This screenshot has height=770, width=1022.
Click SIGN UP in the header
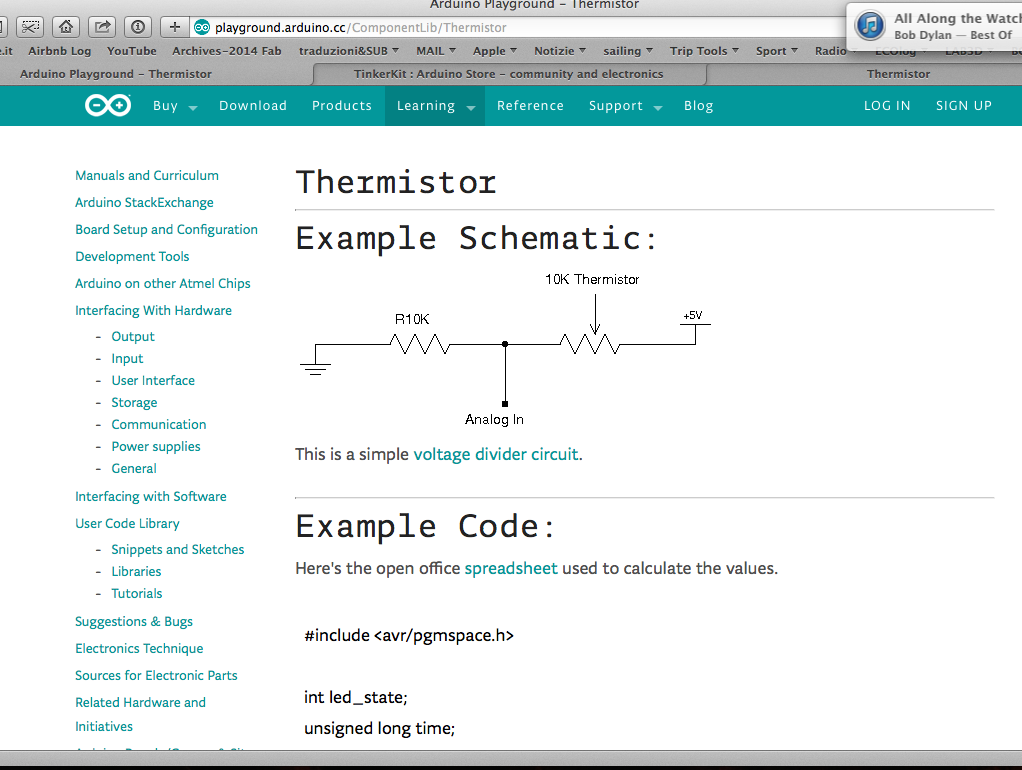pyautogui.click(x=963, y=106)
